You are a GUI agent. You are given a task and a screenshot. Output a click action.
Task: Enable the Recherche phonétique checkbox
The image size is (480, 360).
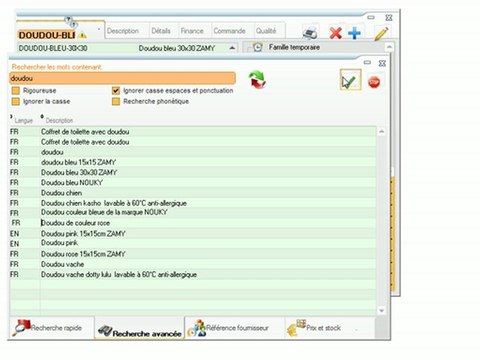[x=116, y=101]
